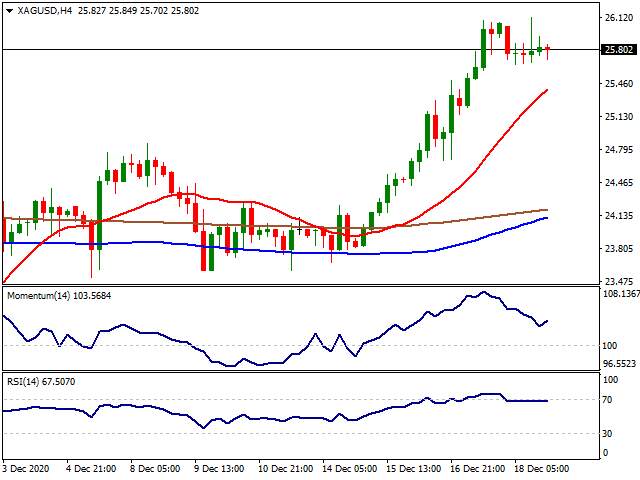Image resolution: width=640 pixels, height=480 pixels.
Task: Click the 23.805 price axis label
Action: (619, 249)
